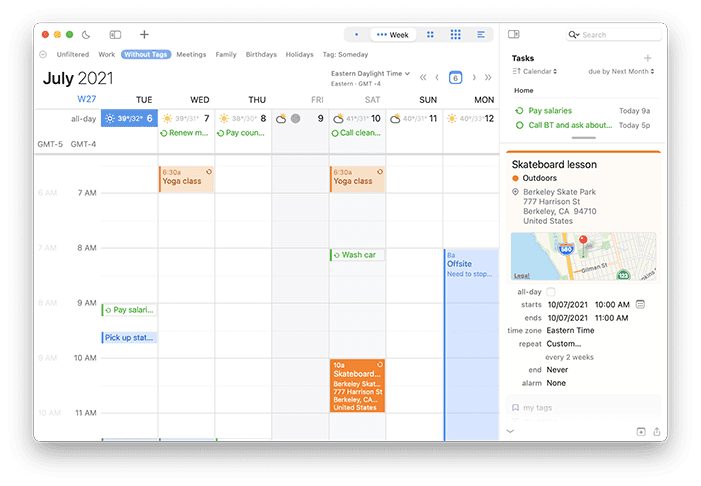The width and height of the screenshot is (701, 486).
Task: Open Saturday's Yoga class event
Action: click(x=357, y=179)
